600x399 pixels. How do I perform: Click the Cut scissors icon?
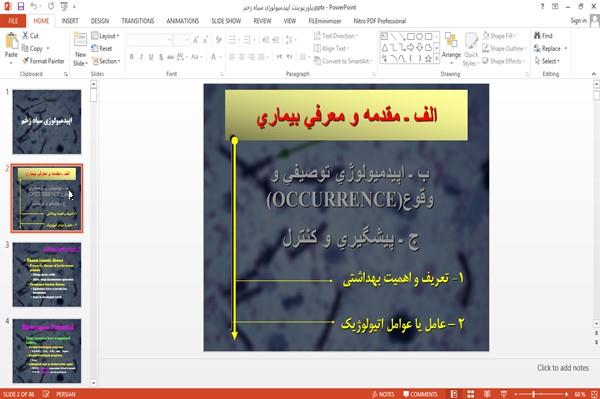point(26,35)
